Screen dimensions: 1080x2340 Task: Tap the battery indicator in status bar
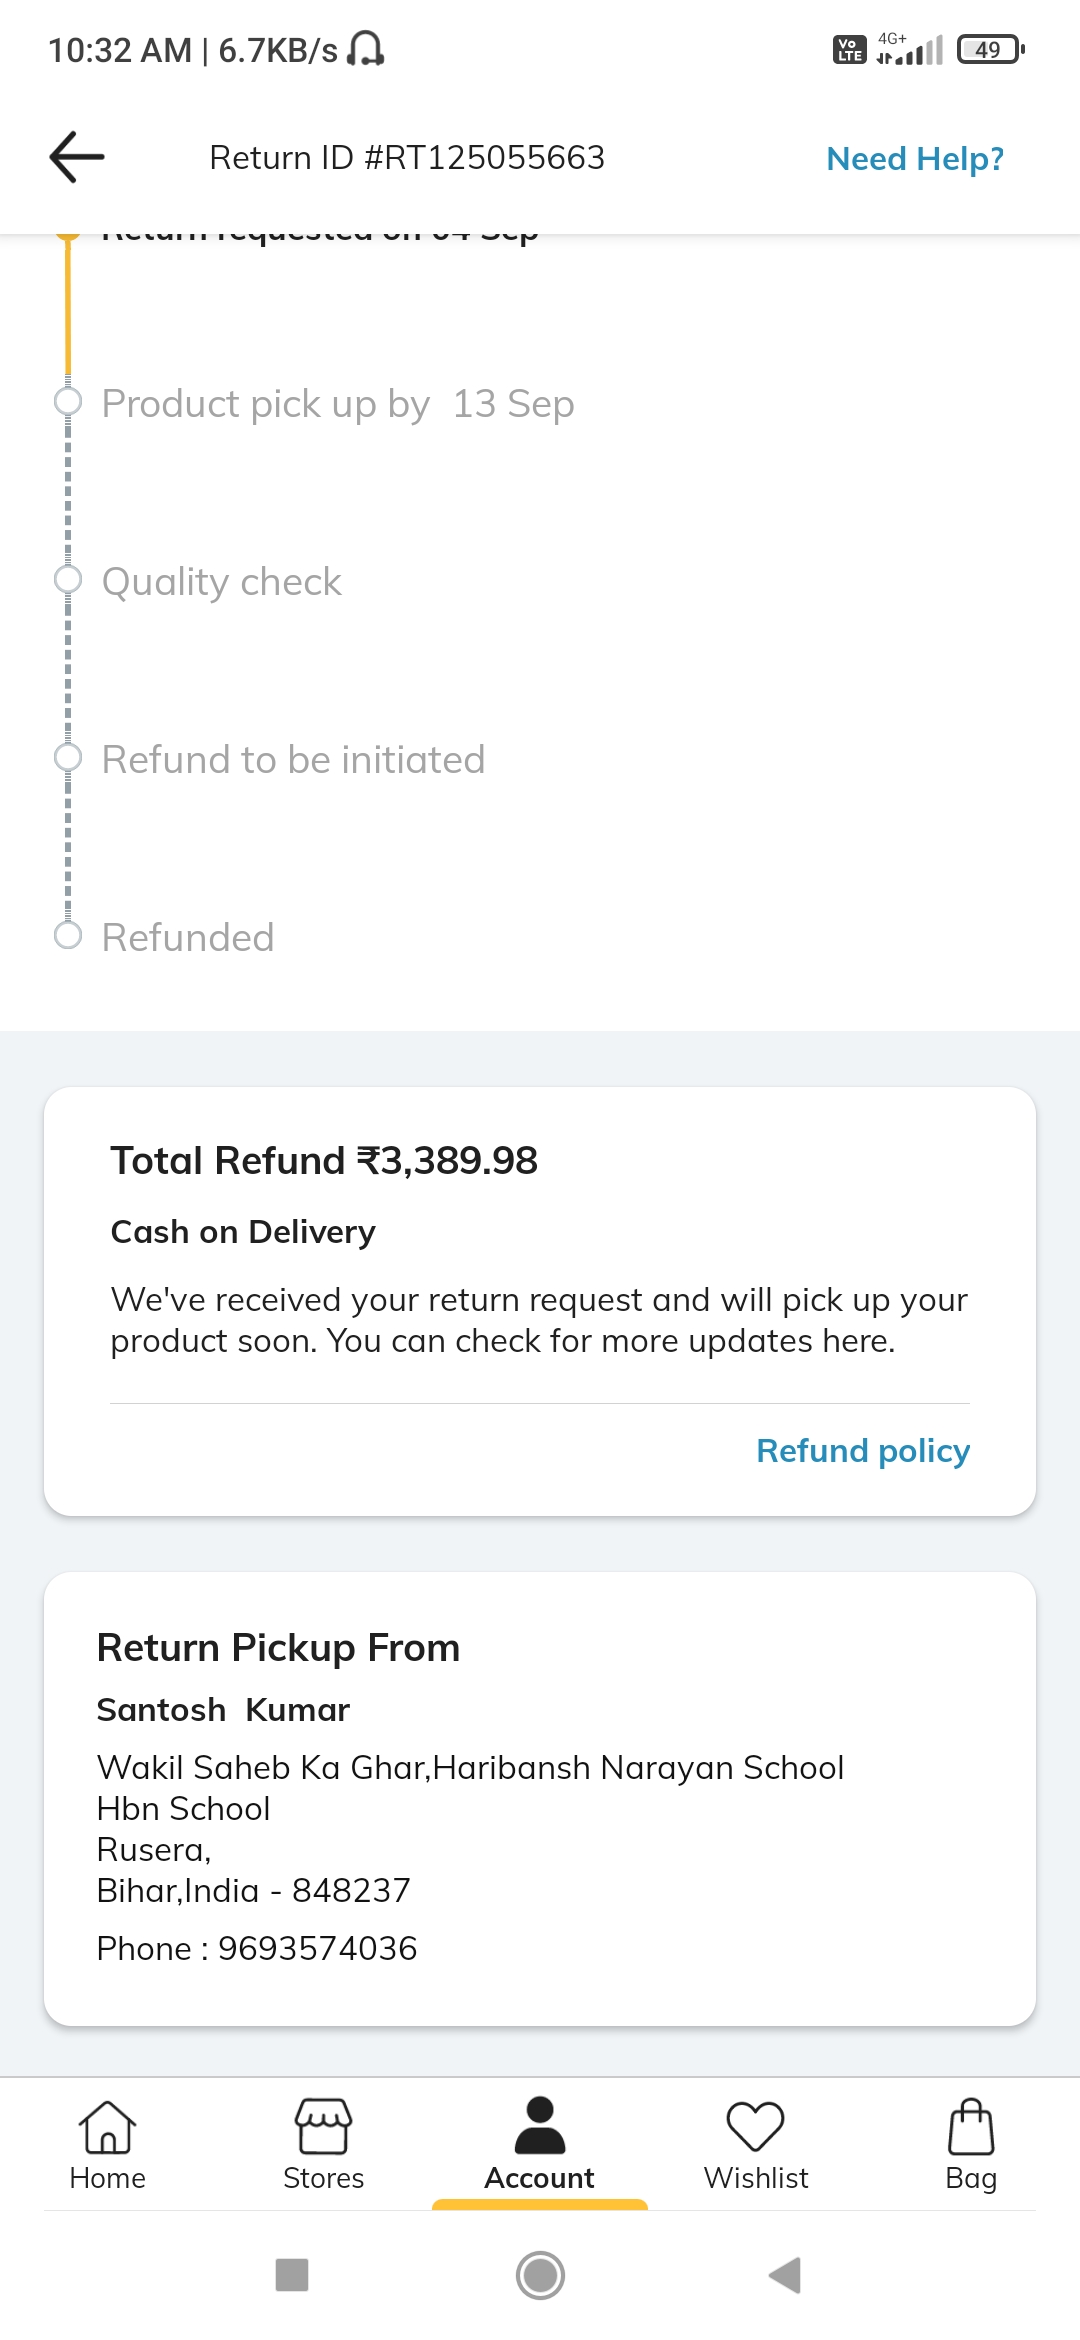point(990,49)
